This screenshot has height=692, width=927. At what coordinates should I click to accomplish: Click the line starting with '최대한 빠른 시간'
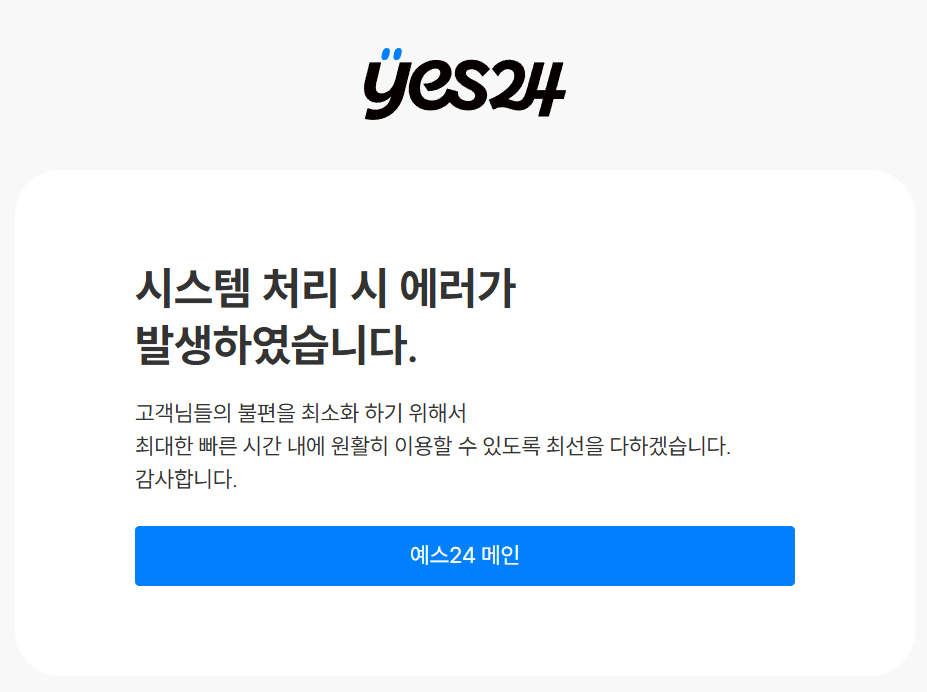(433, 446)
